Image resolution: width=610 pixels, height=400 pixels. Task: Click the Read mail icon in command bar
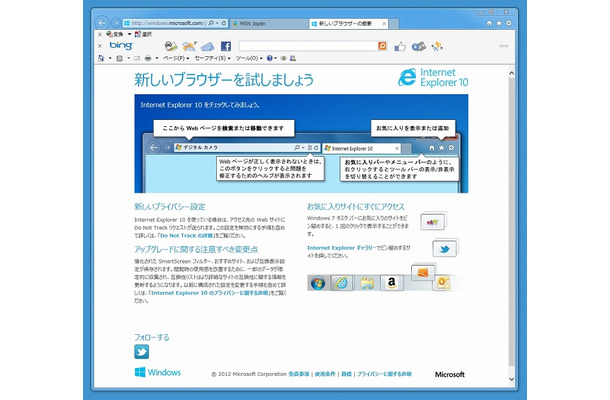pos(137,58)
